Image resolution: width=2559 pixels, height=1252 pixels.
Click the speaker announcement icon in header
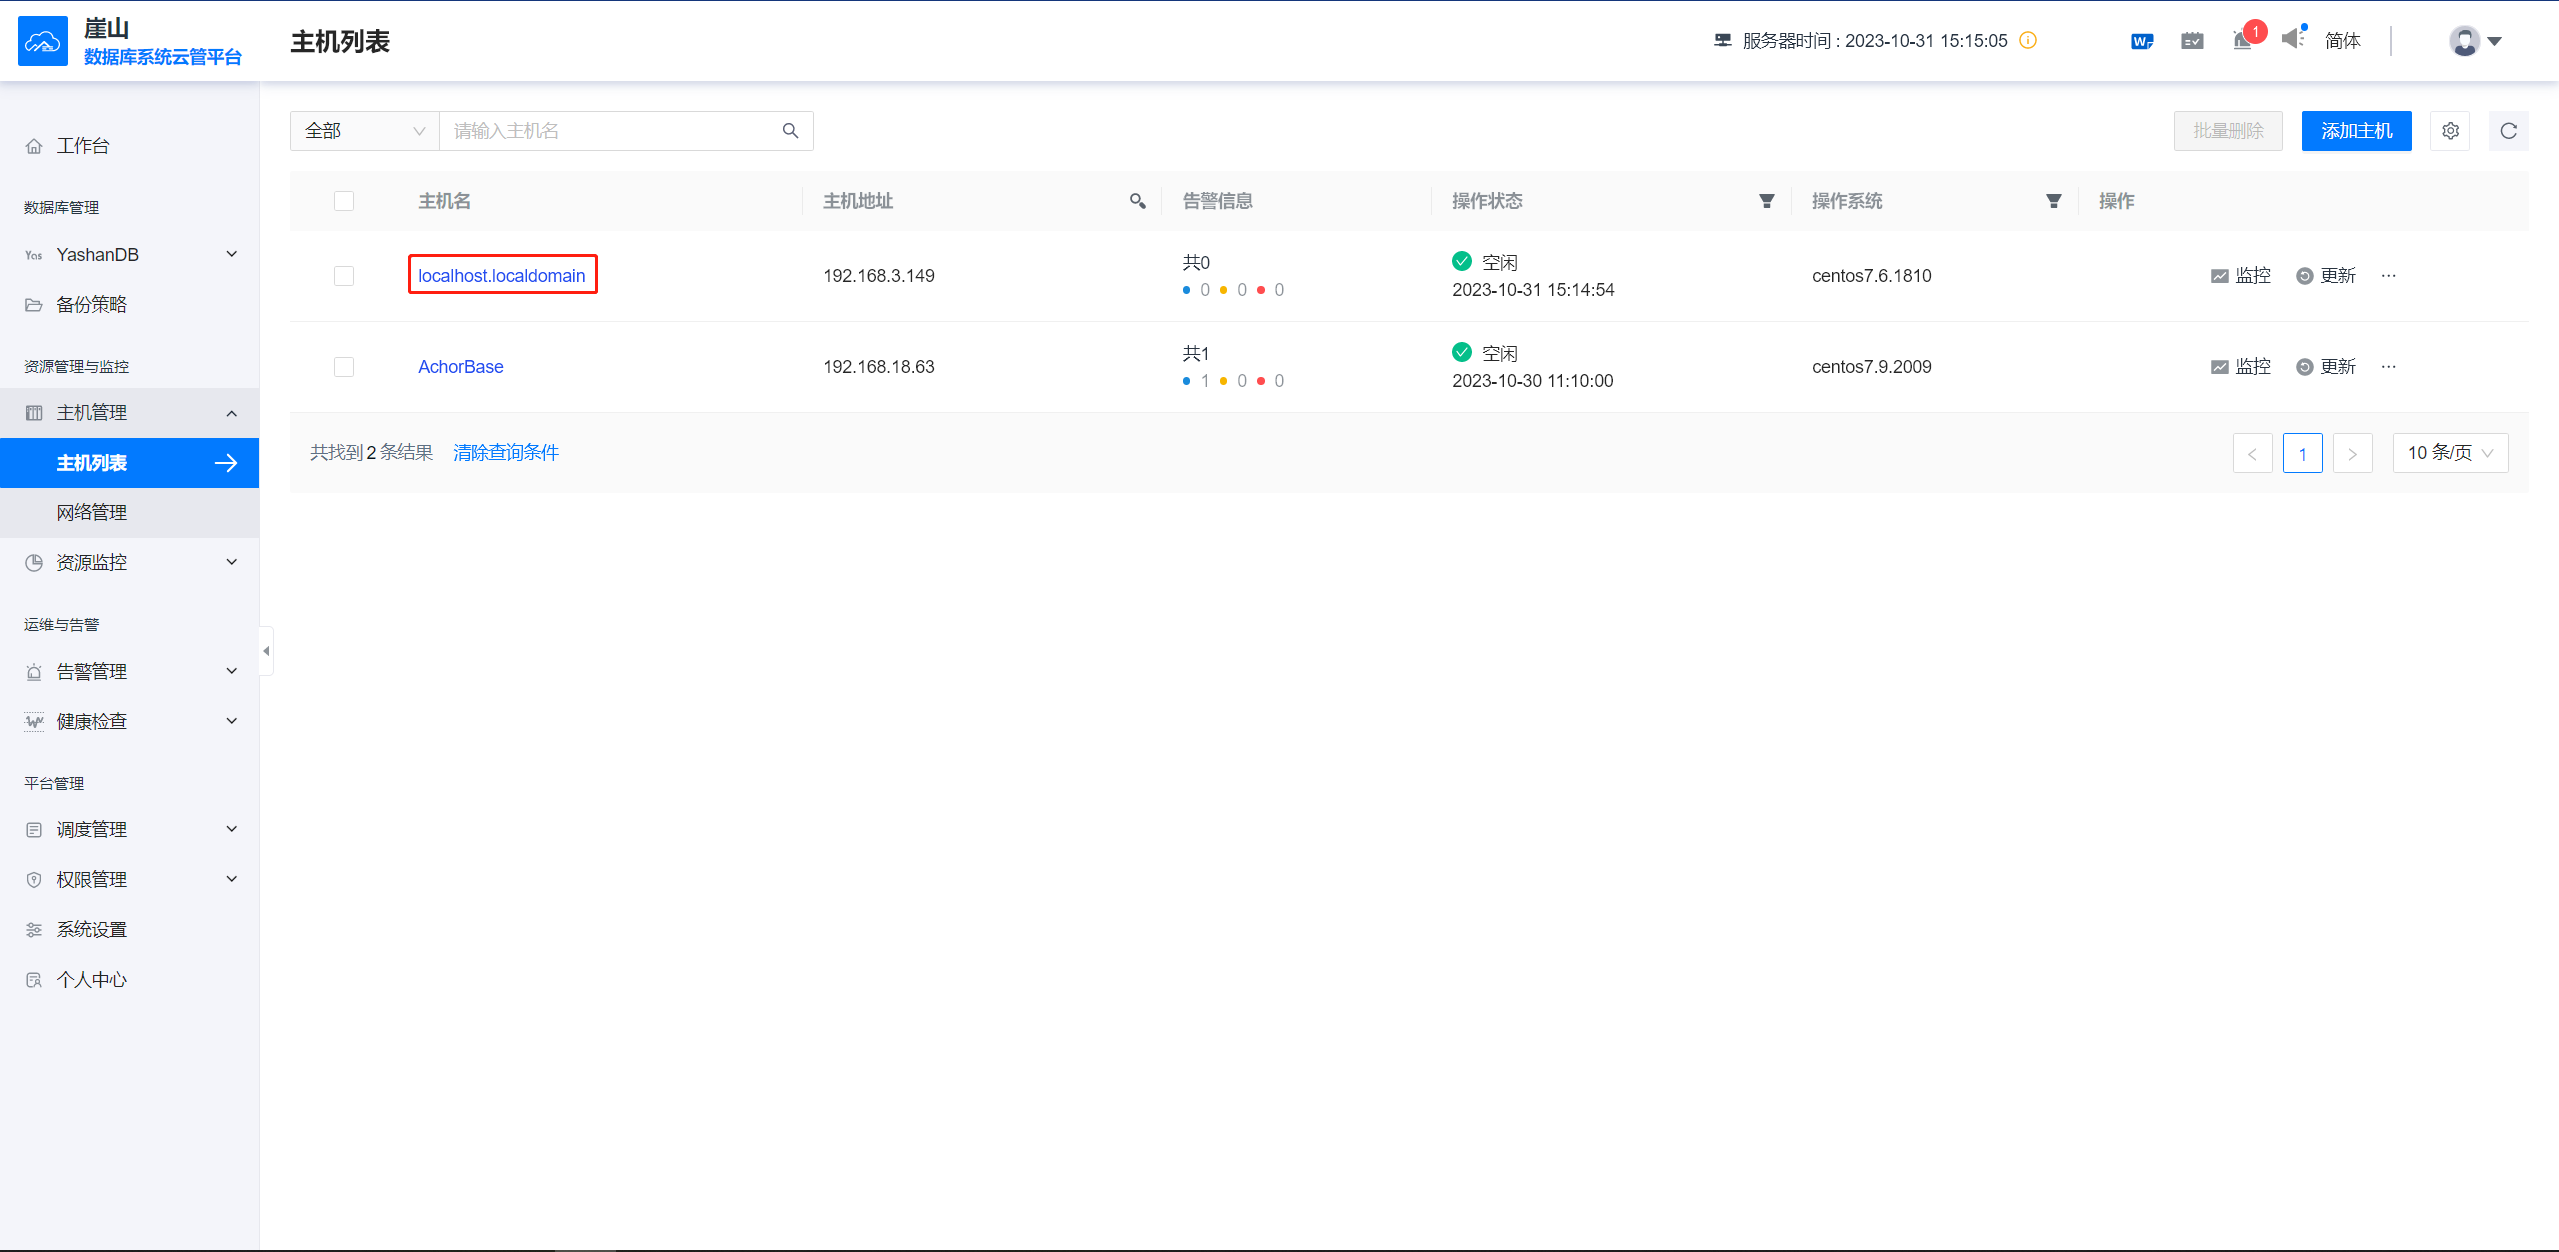click(x=2293, y=39)
